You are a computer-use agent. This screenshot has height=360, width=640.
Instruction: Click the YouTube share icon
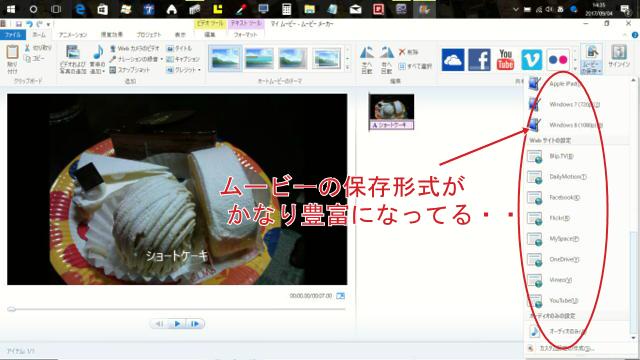pyautogui.click(x=505, y=60)
